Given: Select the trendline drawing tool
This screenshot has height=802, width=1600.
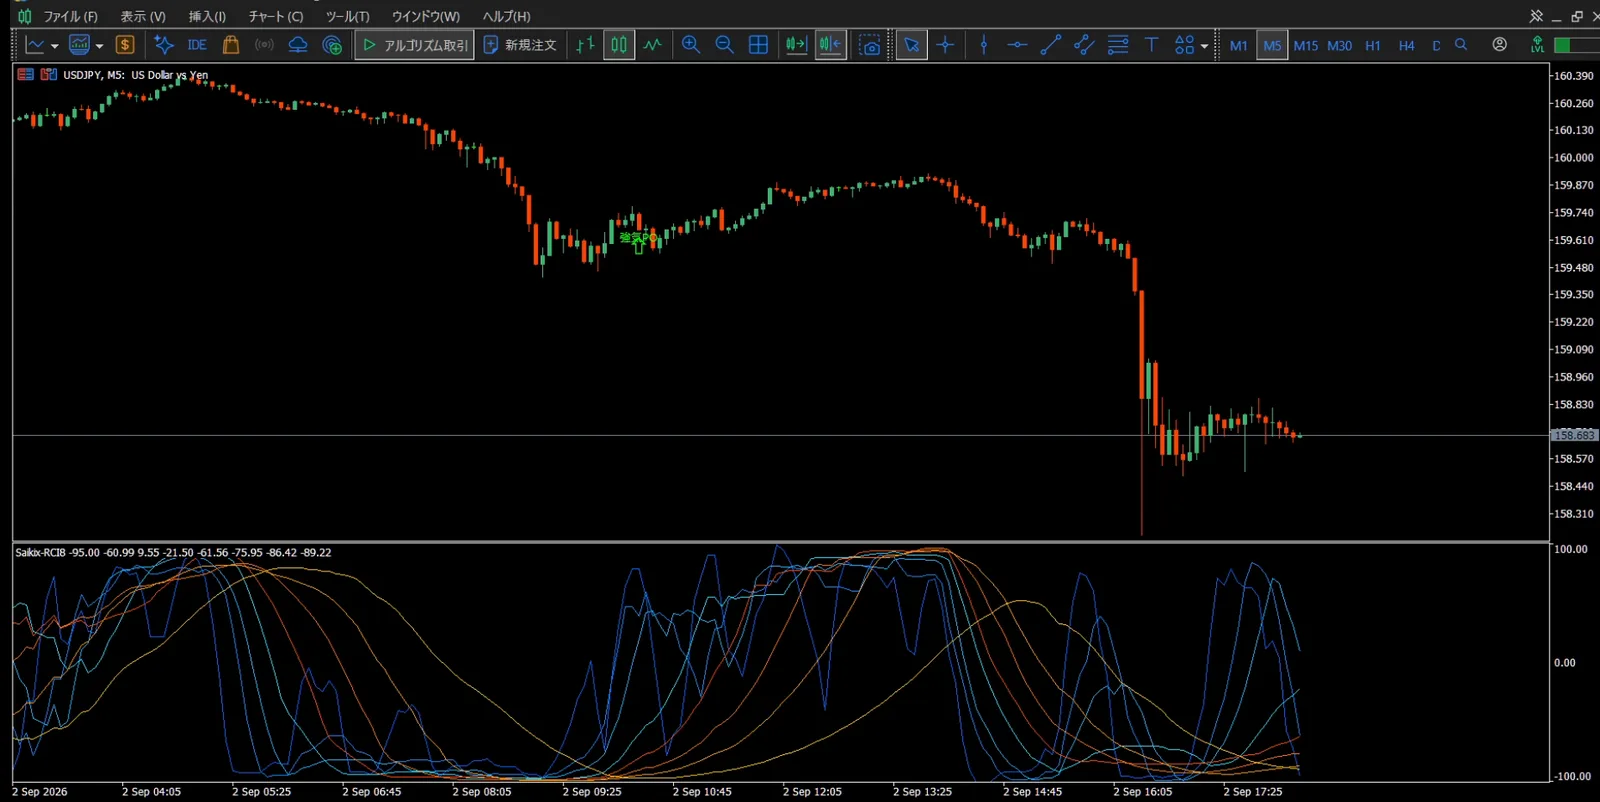Looking at the screenshot, I should click(x=1050, y=45).
